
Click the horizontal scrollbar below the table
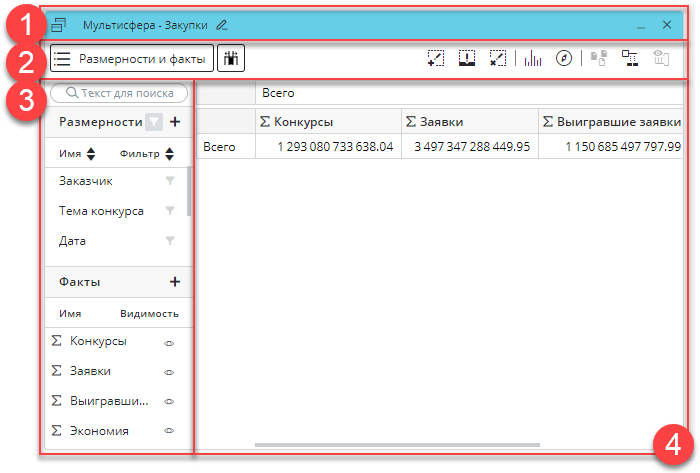click(397, 445)
